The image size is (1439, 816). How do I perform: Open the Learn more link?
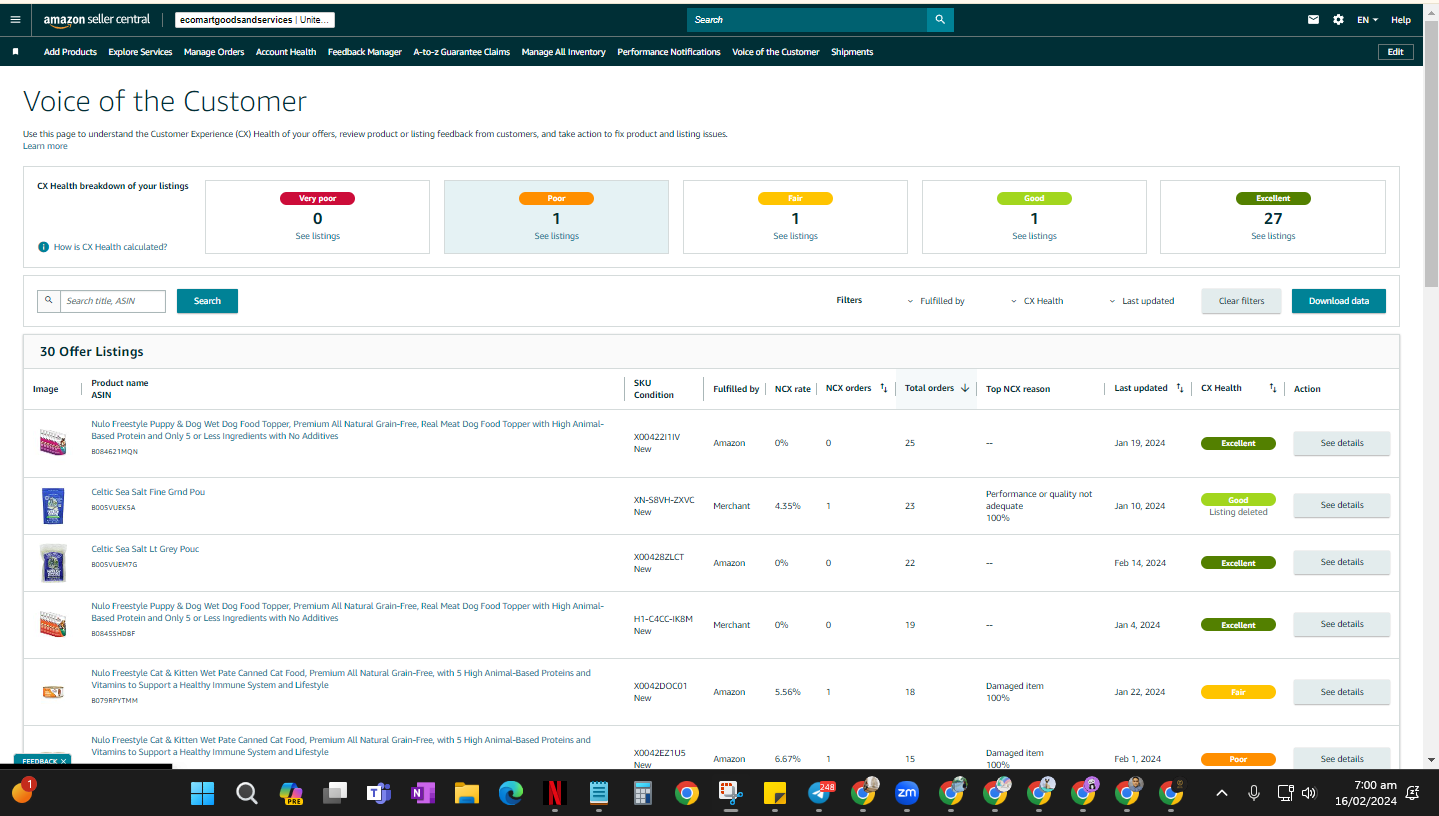45,146
